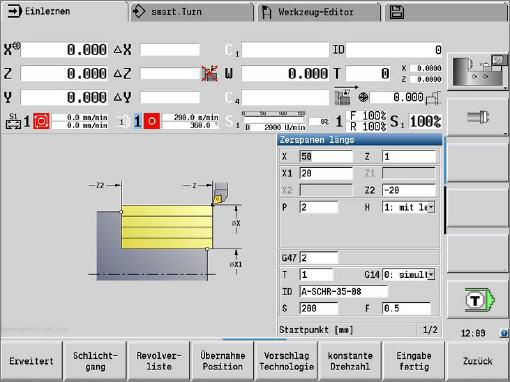The image size is (510, 382).
Task: Click the crossed-out red machine icon
Action: 209,73
